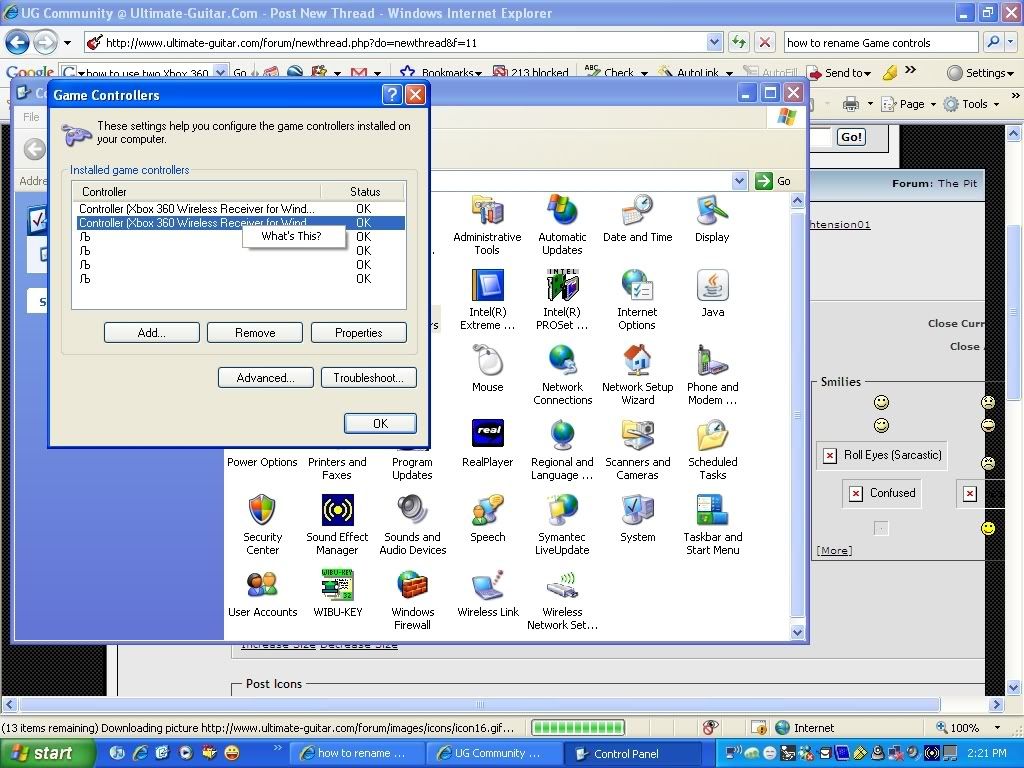This screenshot has height=768, width=1024.
Task: Open Network Setup Wizard icon
Action: click(637, 374)
